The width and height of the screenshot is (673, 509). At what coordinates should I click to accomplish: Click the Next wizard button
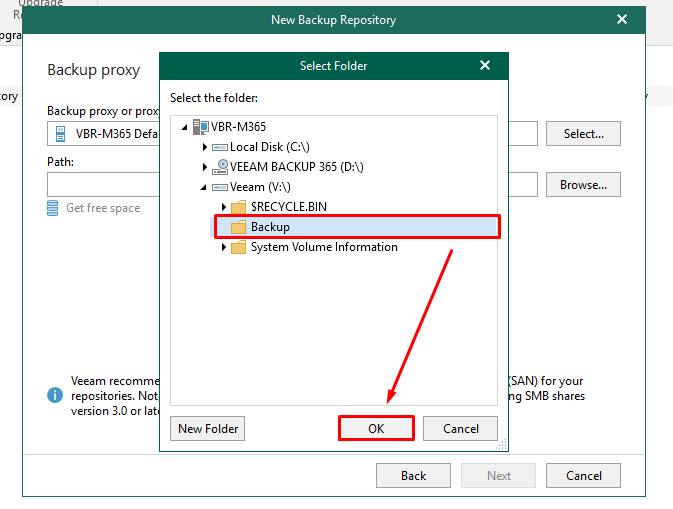pyautogui.click(x=498, y=476)
